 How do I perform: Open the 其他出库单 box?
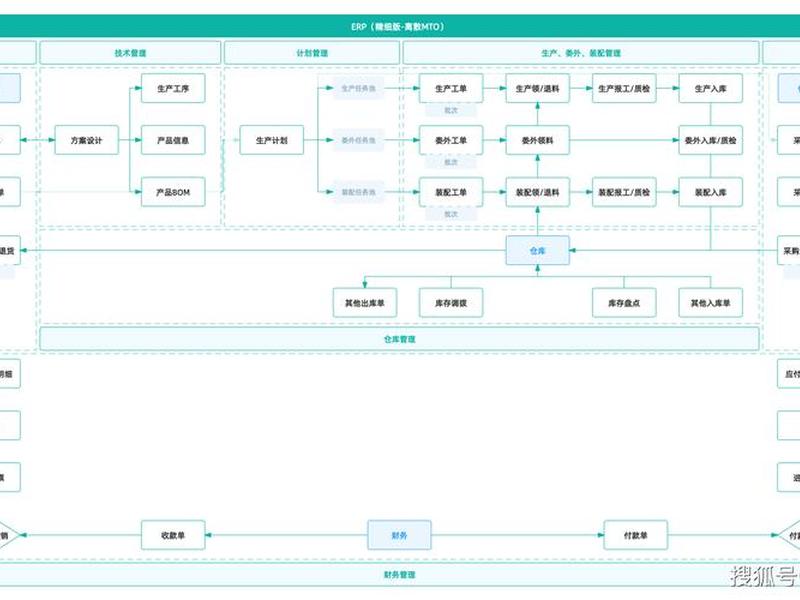(x=365, y=303)
